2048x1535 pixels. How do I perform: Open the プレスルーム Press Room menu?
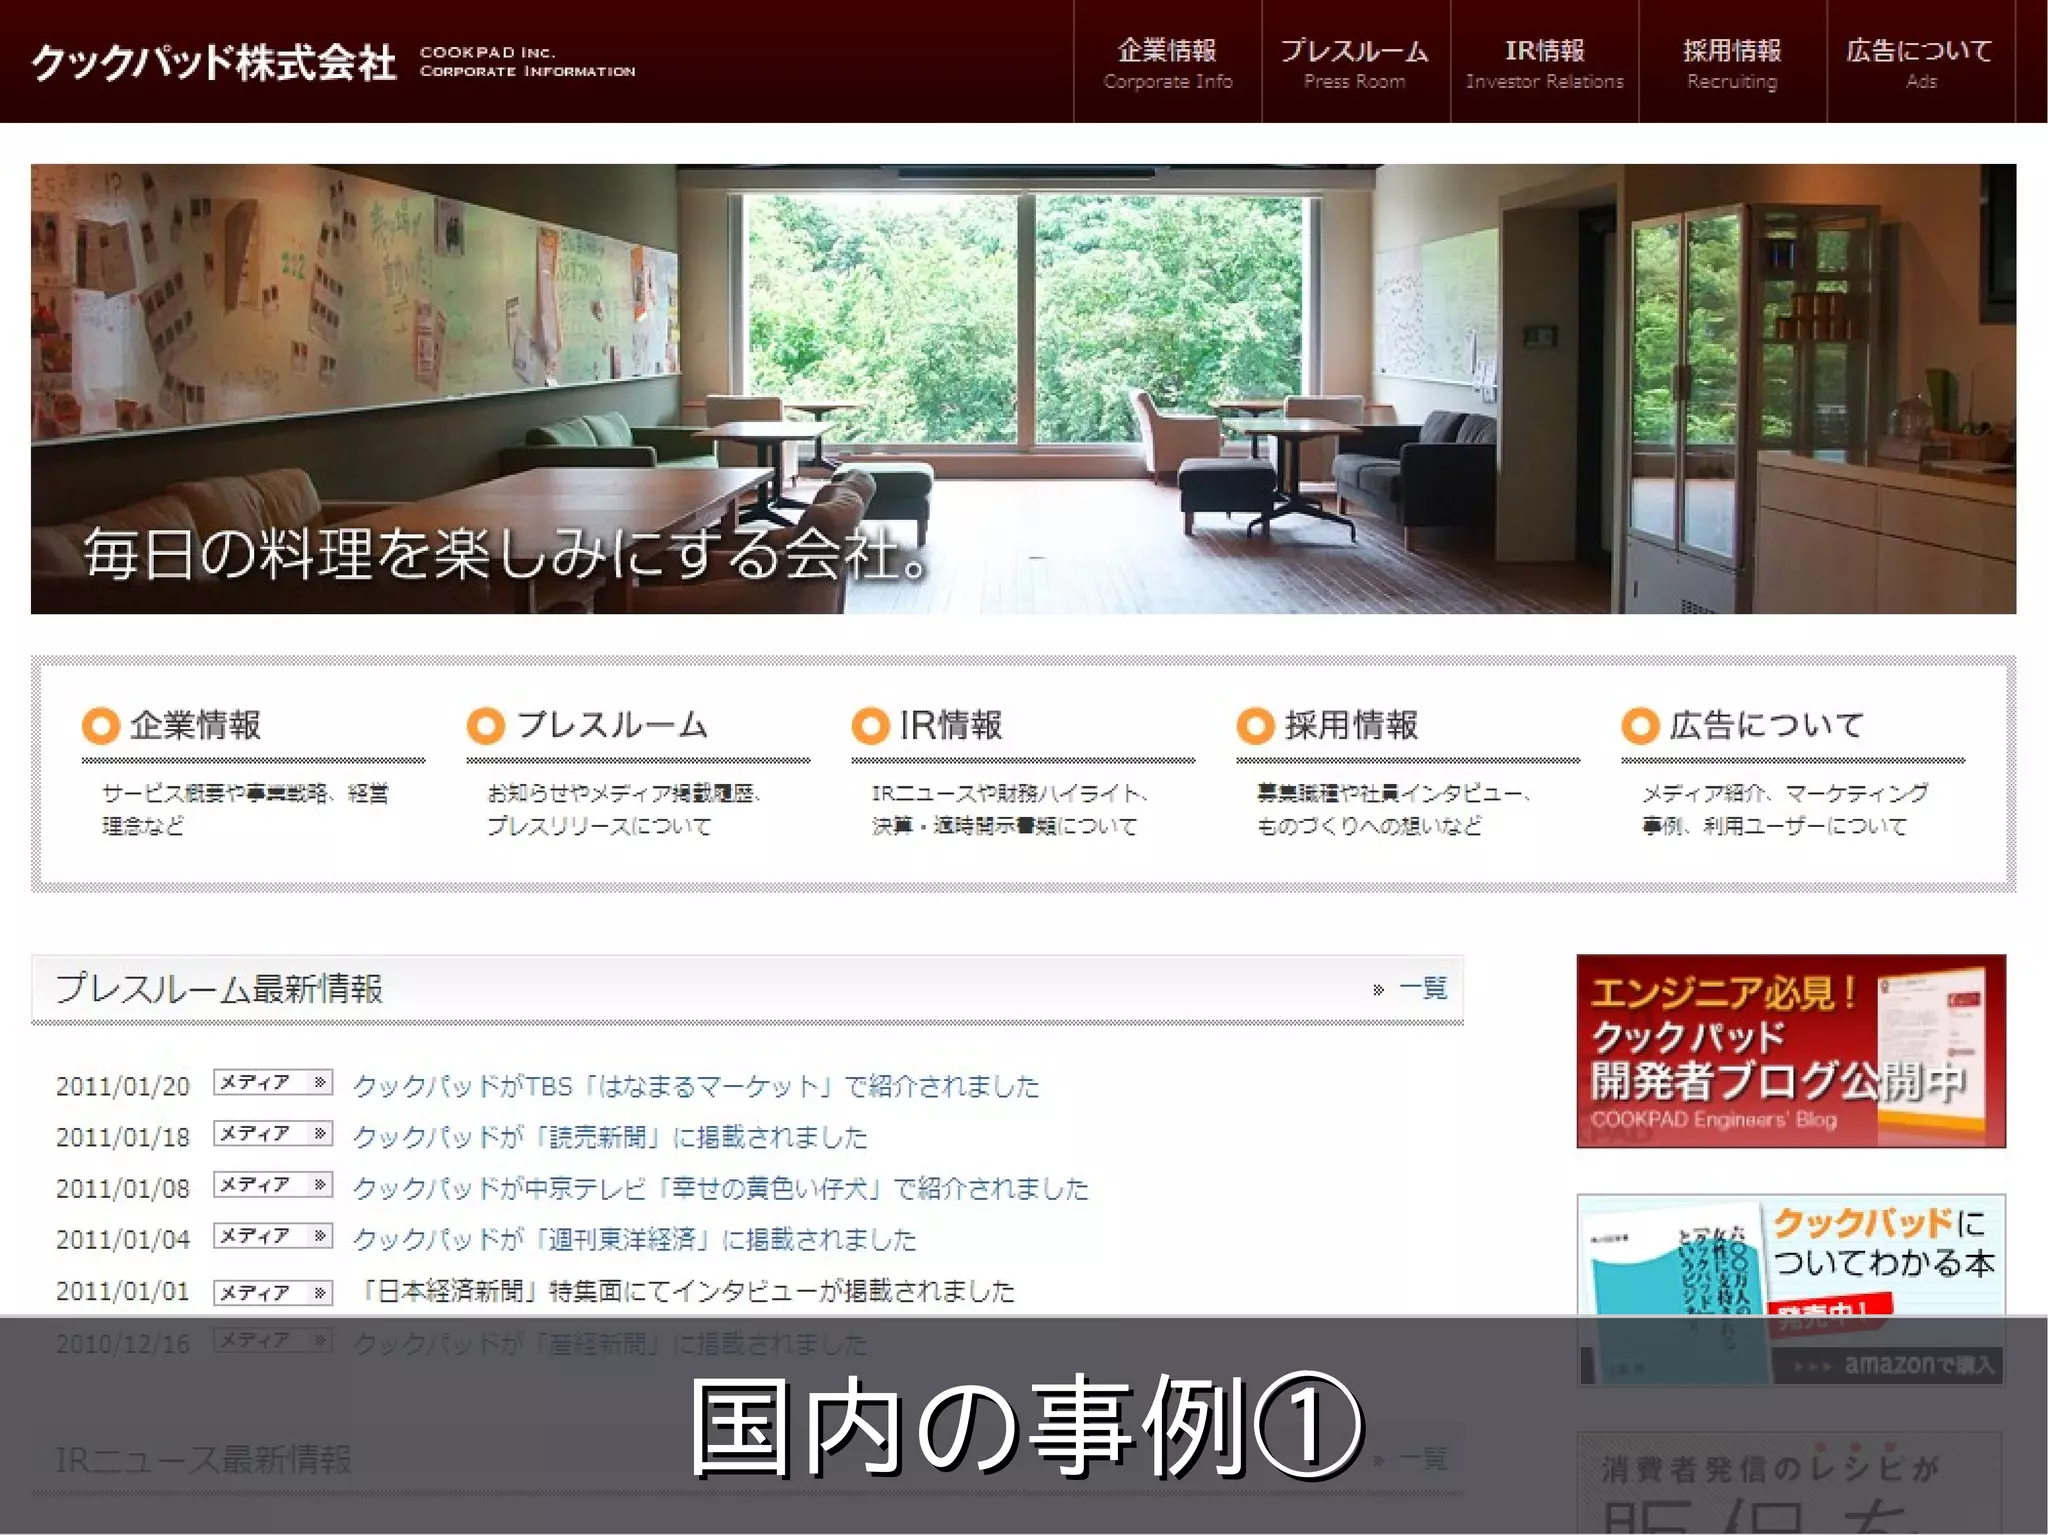tap(1355, 62)
